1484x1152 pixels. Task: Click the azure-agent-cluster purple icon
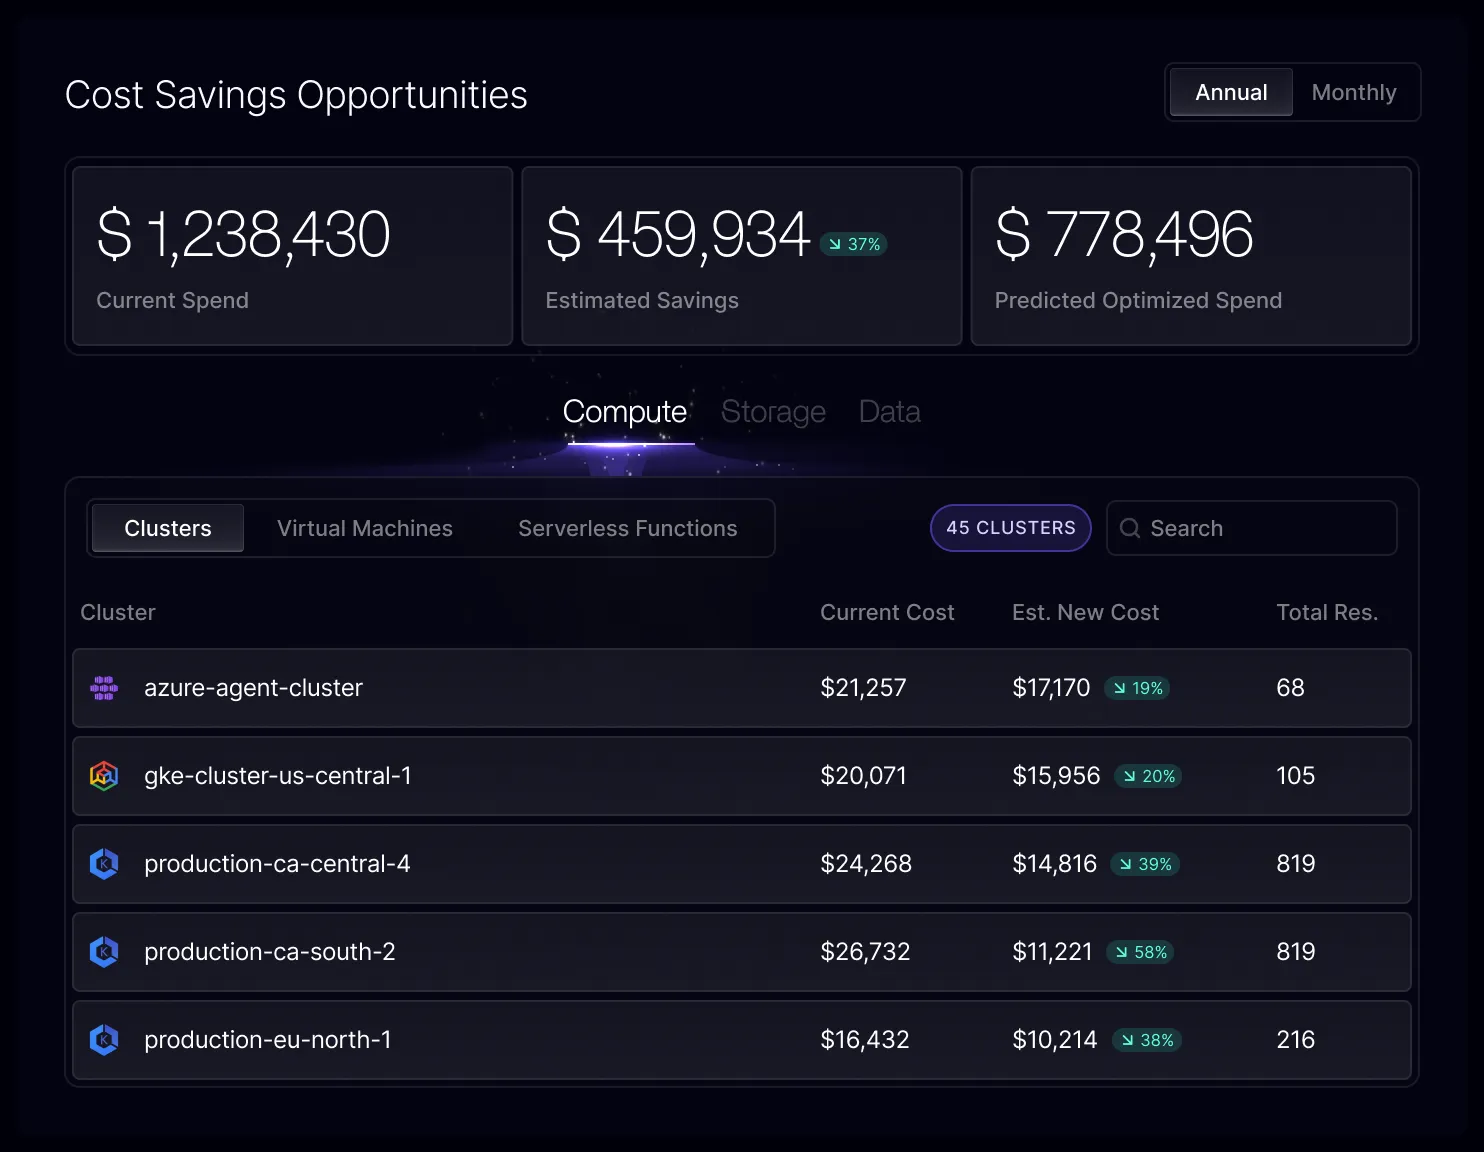[104, 688]
